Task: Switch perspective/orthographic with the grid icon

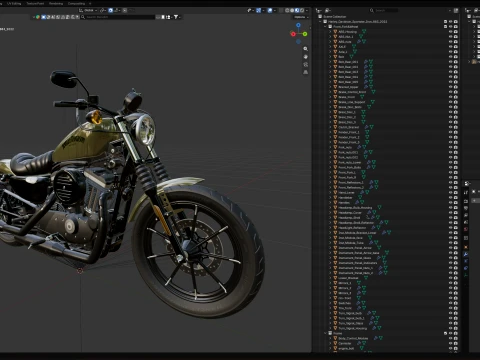Action: coord(305,72)
